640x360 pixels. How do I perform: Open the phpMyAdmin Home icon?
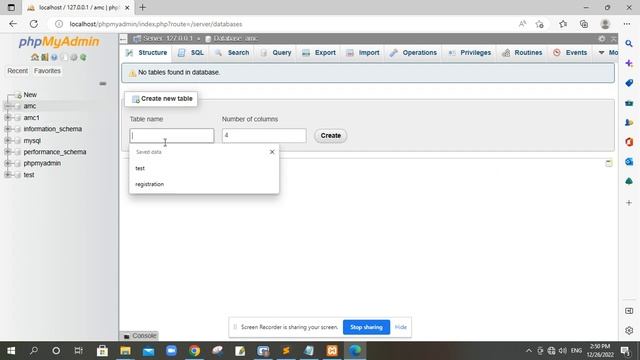35,58
